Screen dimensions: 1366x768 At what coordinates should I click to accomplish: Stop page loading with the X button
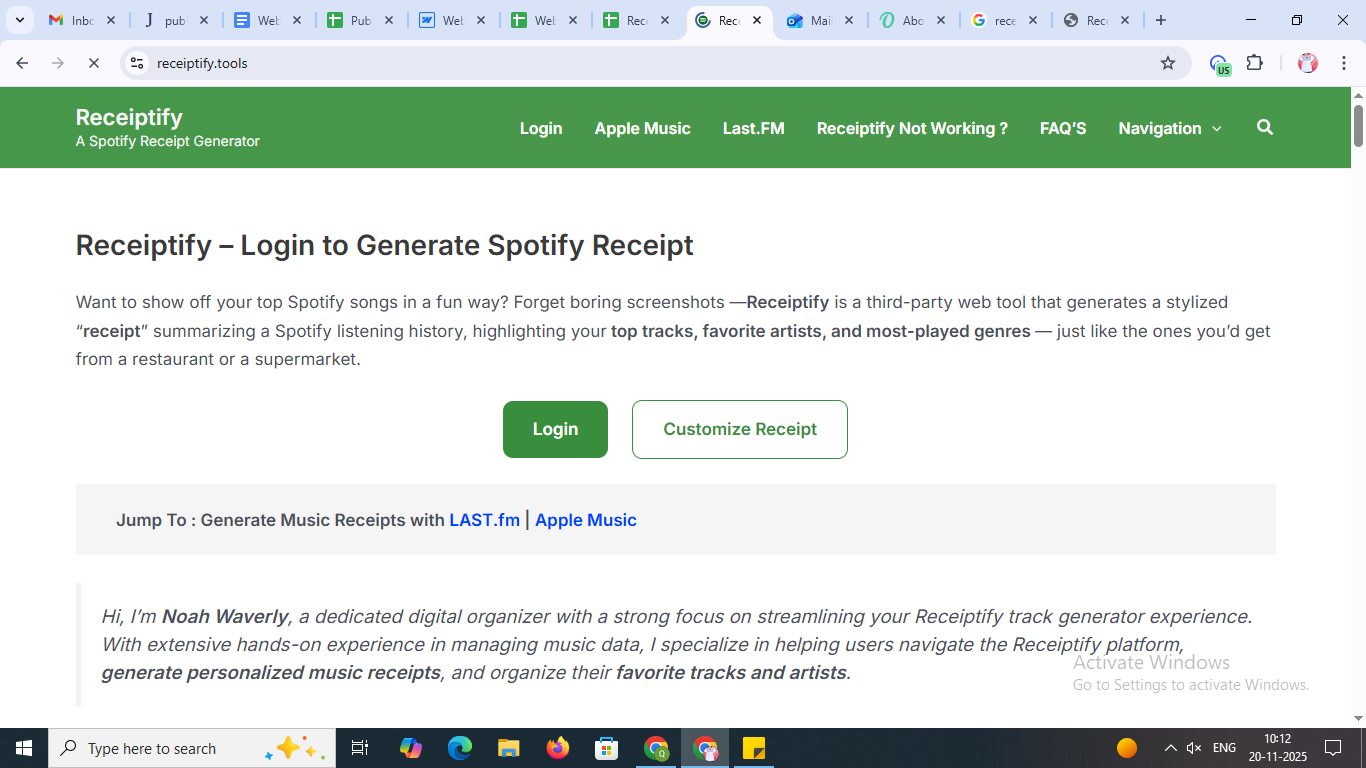point(93,63)
